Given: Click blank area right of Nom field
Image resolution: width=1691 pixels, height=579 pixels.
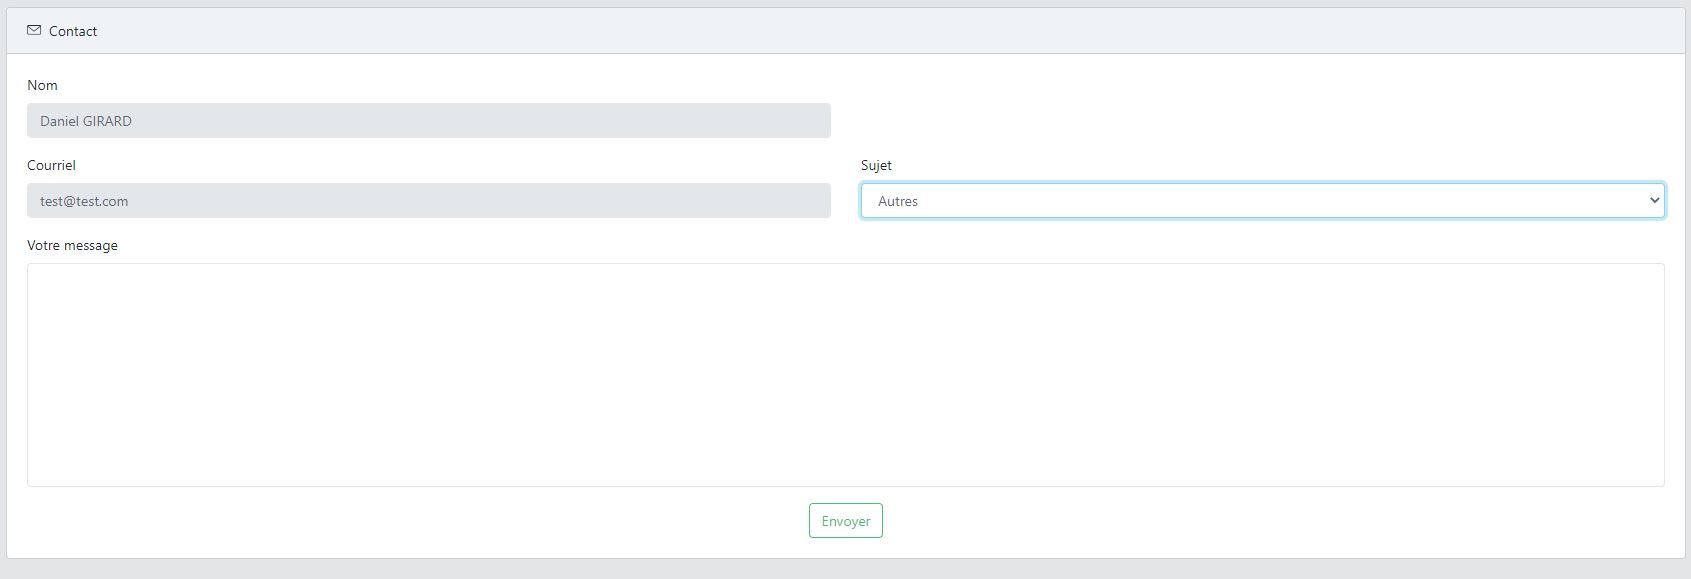Looking at the screenshot, I should [1260, 121].
